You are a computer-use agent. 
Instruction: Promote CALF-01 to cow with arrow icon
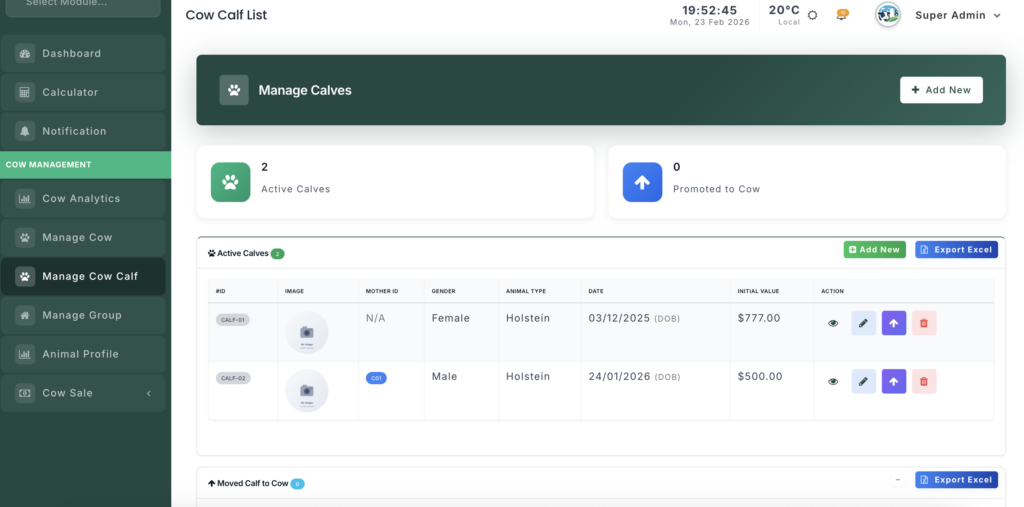894,323
